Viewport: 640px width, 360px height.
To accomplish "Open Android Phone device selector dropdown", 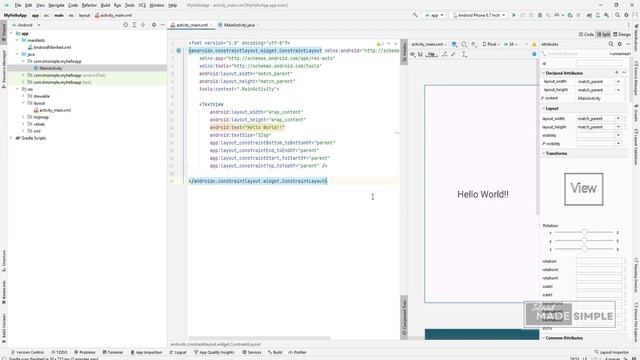I will point(478,15).
